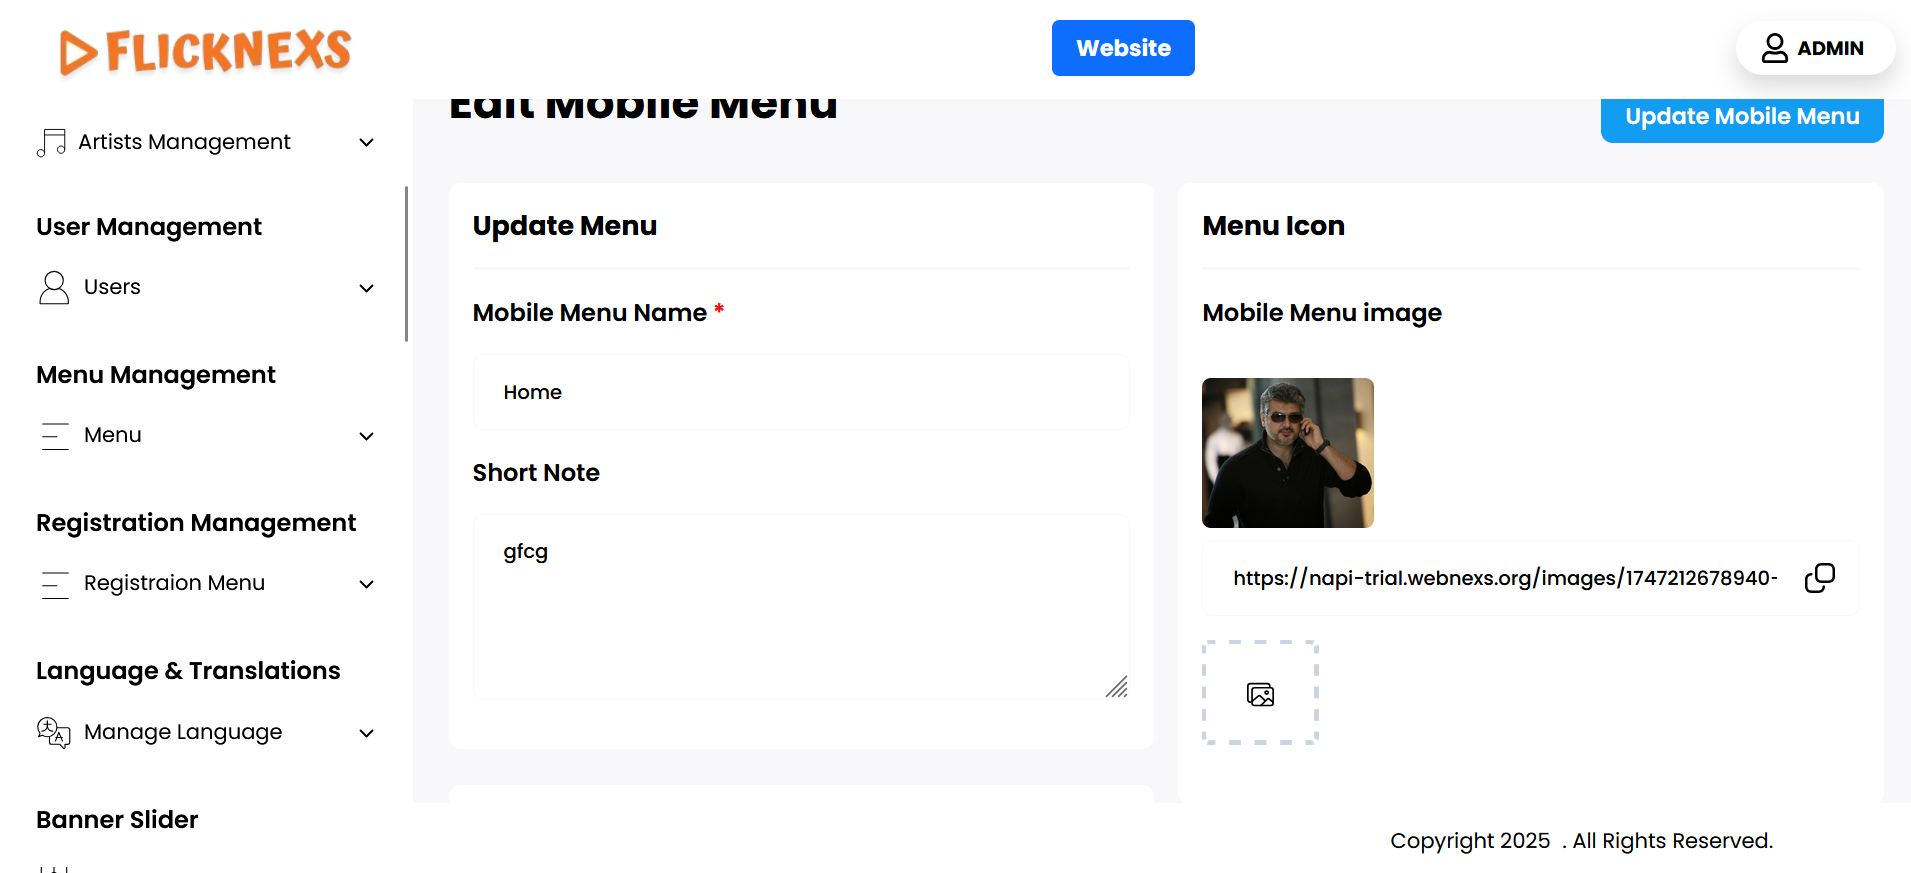1911x873 pixels.
Task: Click the Manage Language translate icon
Action: click(54, 733)
